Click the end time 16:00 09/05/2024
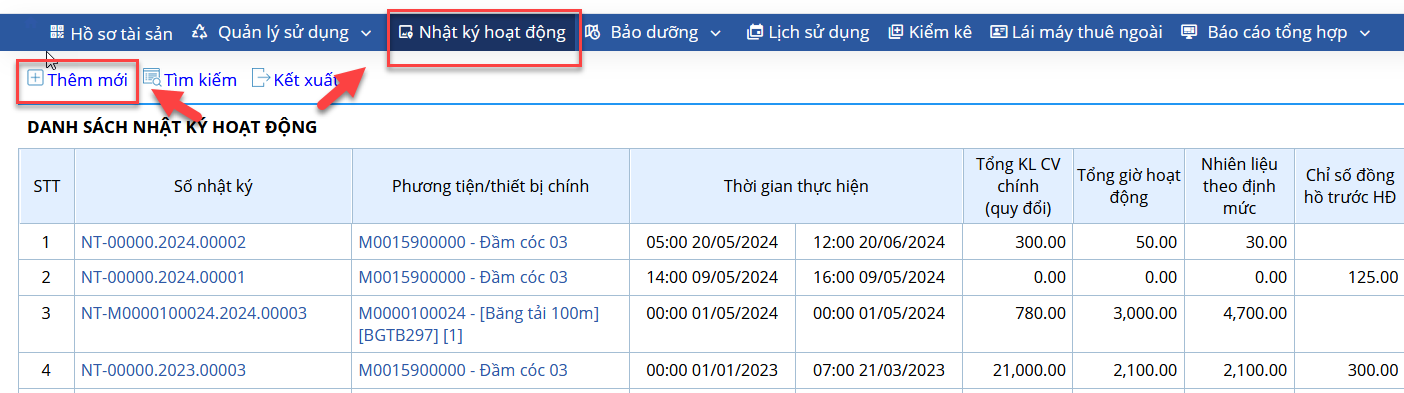The height and width of the screenshot is (393, 1404). pyautogui.click(x=879, y=277)
